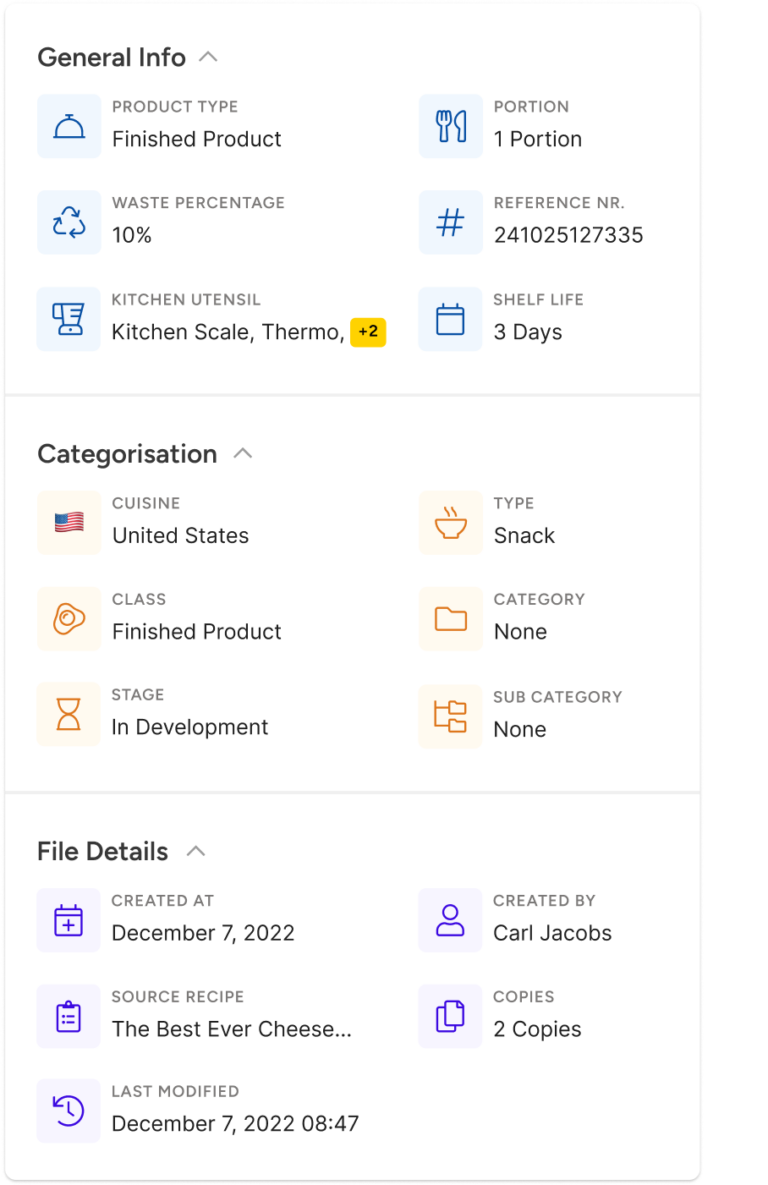The image size is (768, 1185).
Task: Collapse the File Details section
Action: [x=197, y=851]
